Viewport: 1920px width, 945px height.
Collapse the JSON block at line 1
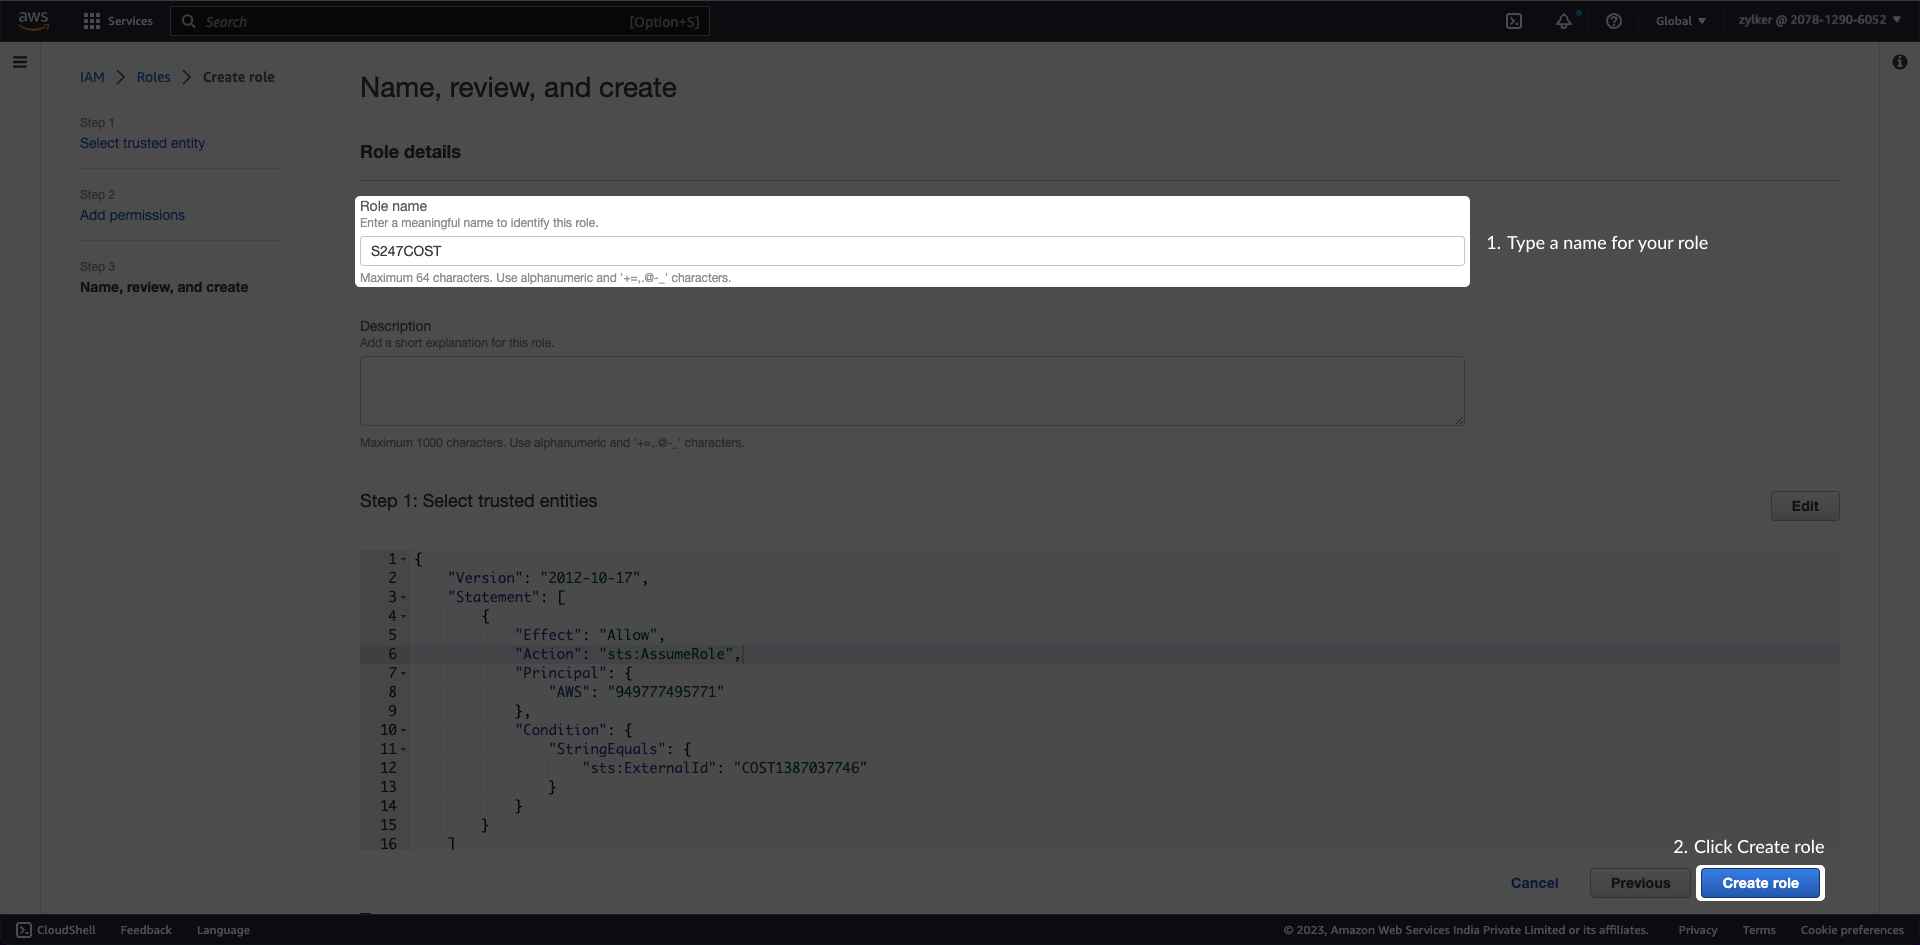pos(404,559)
